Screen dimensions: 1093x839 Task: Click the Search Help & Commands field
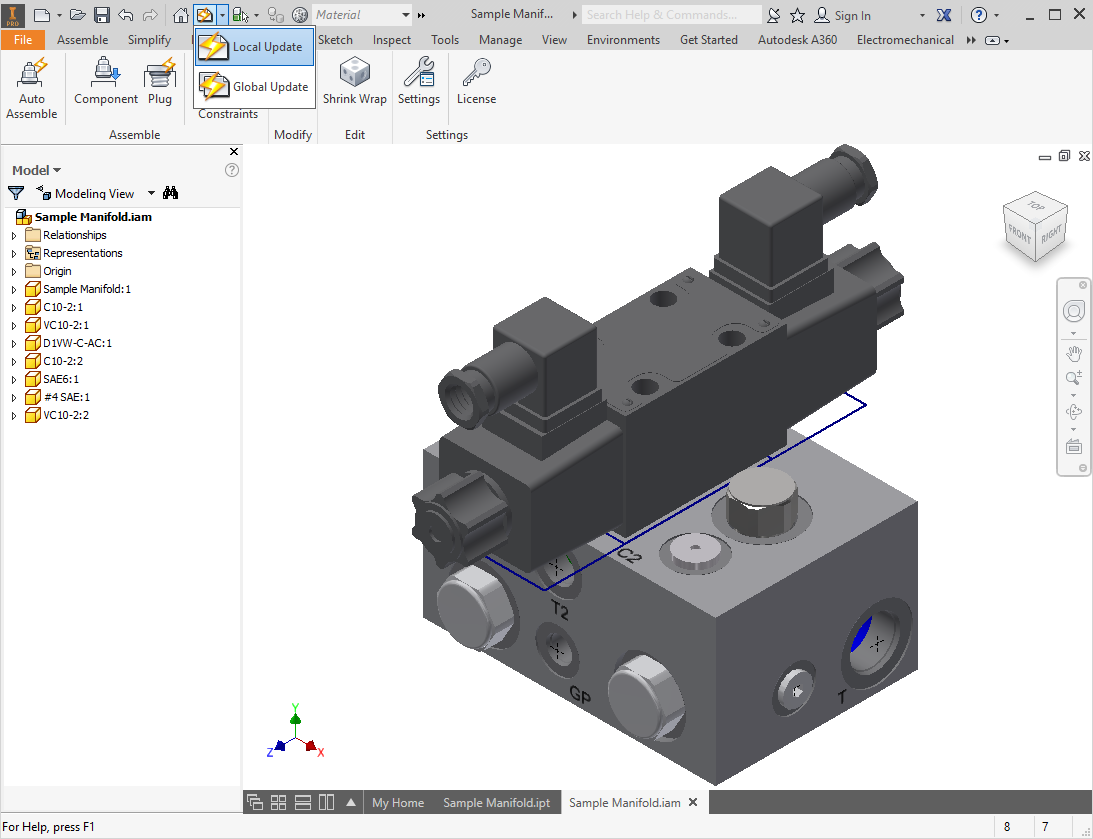click(672, 15)
